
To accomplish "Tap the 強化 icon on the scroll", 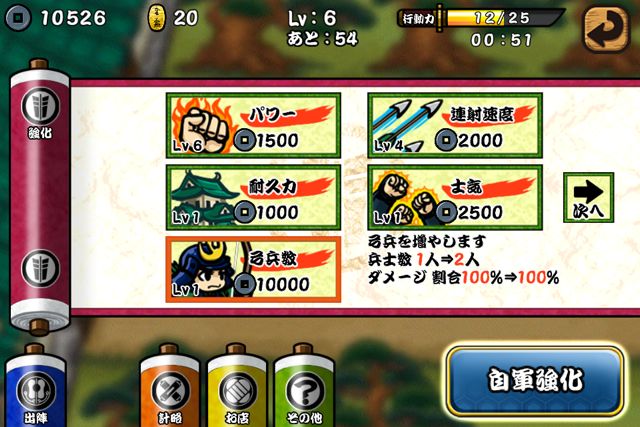I will click(x=40, y=112).
